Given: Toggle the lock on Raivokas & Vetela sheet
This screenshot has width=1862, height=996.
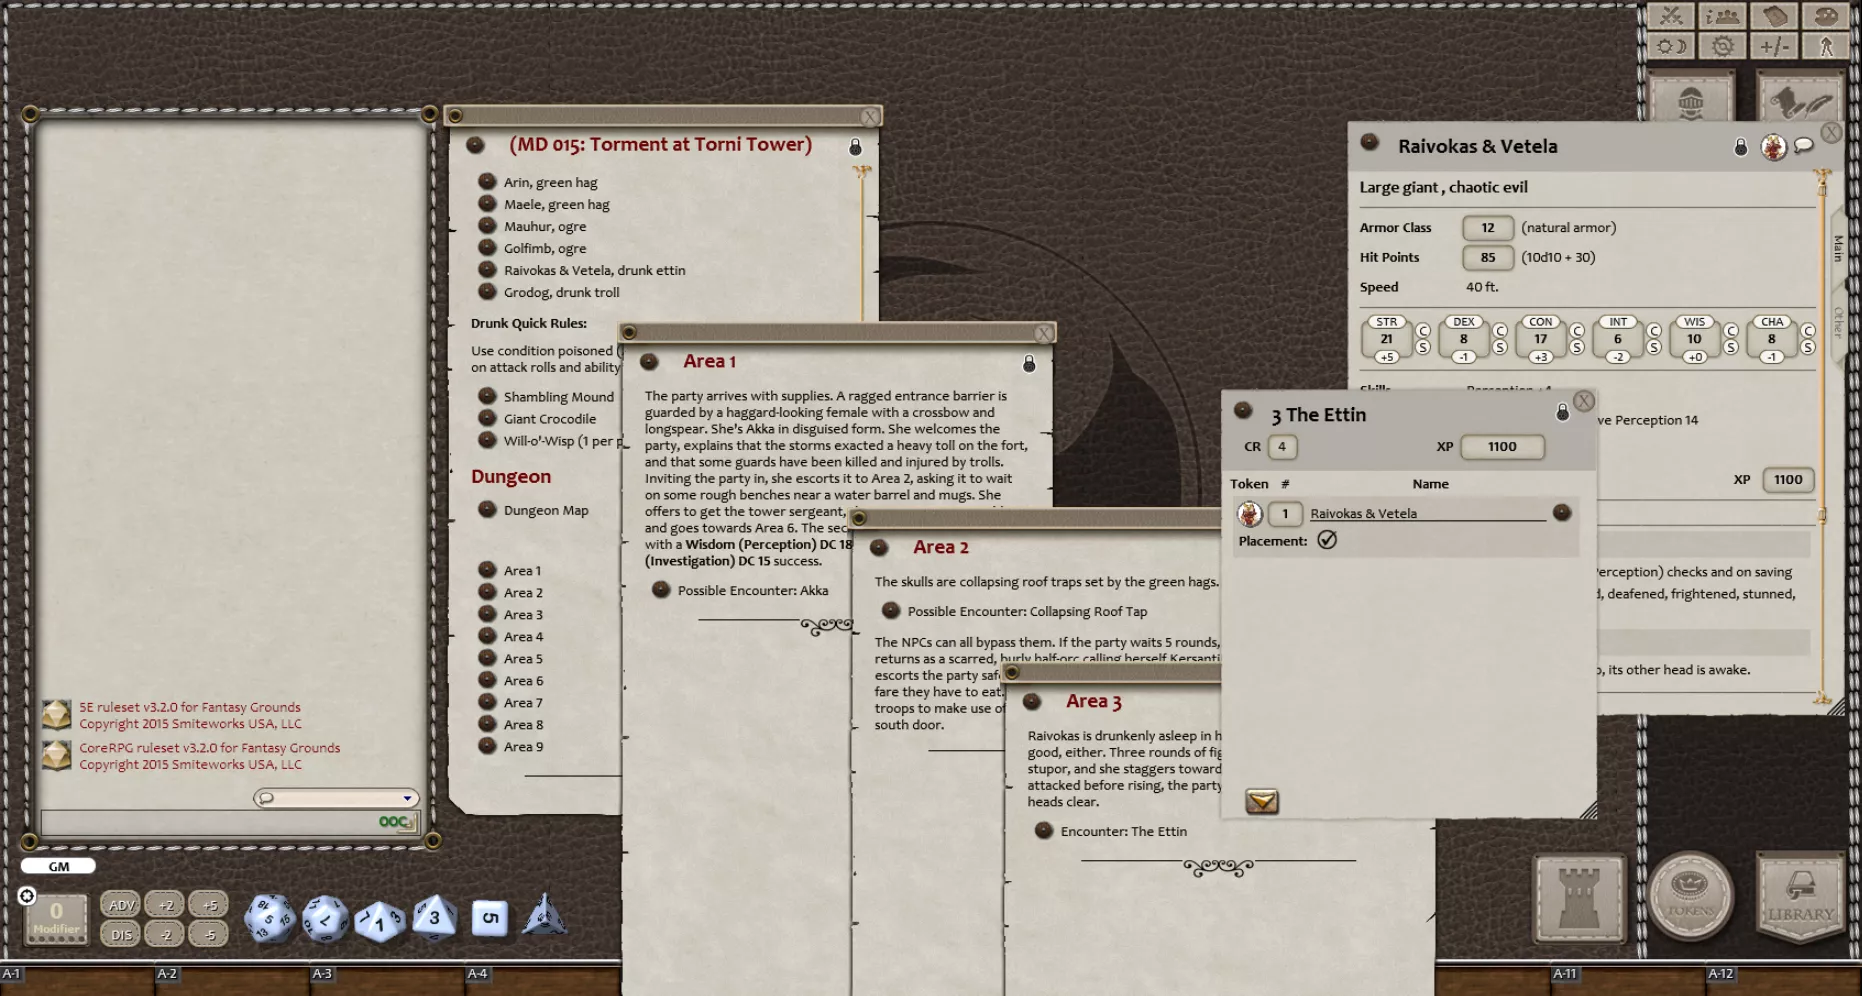Looking at the screenshot, I should tap(1741, 147).
